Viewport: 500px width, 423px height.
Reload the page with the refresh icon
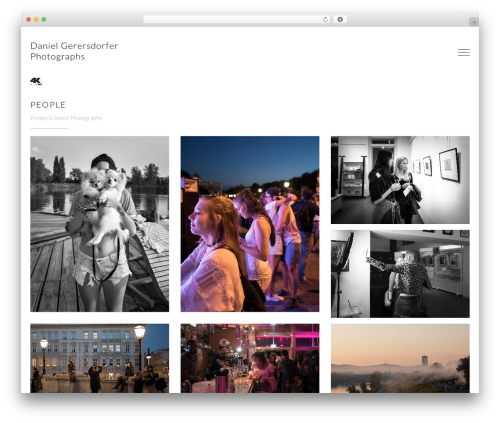325,20
